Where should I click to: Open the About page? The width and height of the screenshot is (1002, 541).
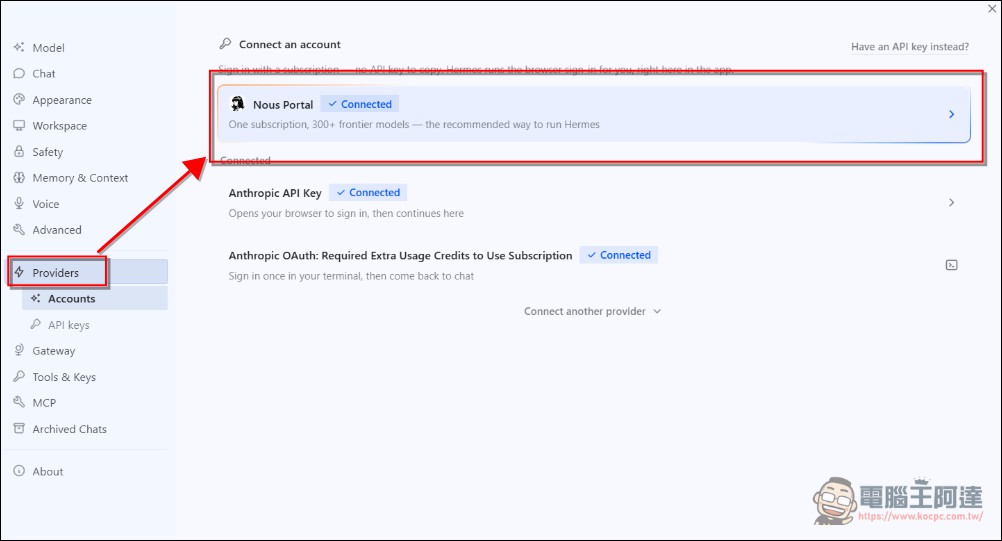point(88,471)
